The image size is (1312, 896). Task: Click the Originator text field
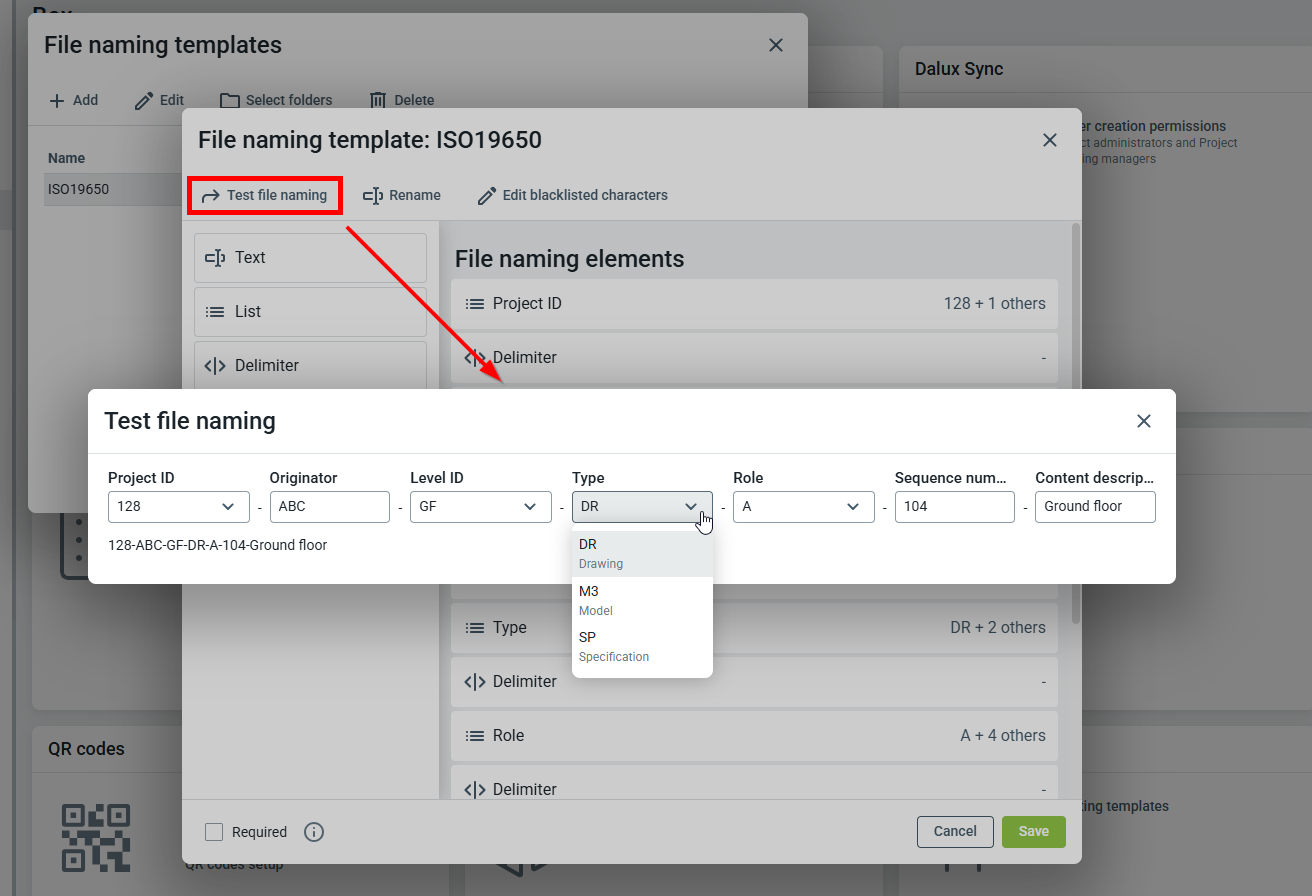click(x=330, y=507)
